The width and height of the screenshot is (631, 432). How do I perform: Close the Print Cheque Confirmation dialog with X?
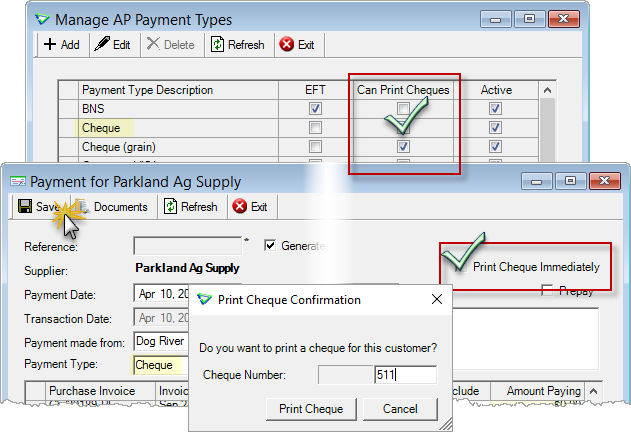437,299
